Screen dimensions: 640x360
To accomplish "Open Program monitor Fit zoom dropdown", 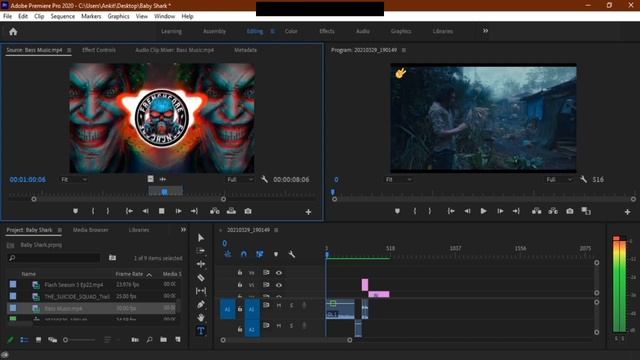I will coord(398,179).
